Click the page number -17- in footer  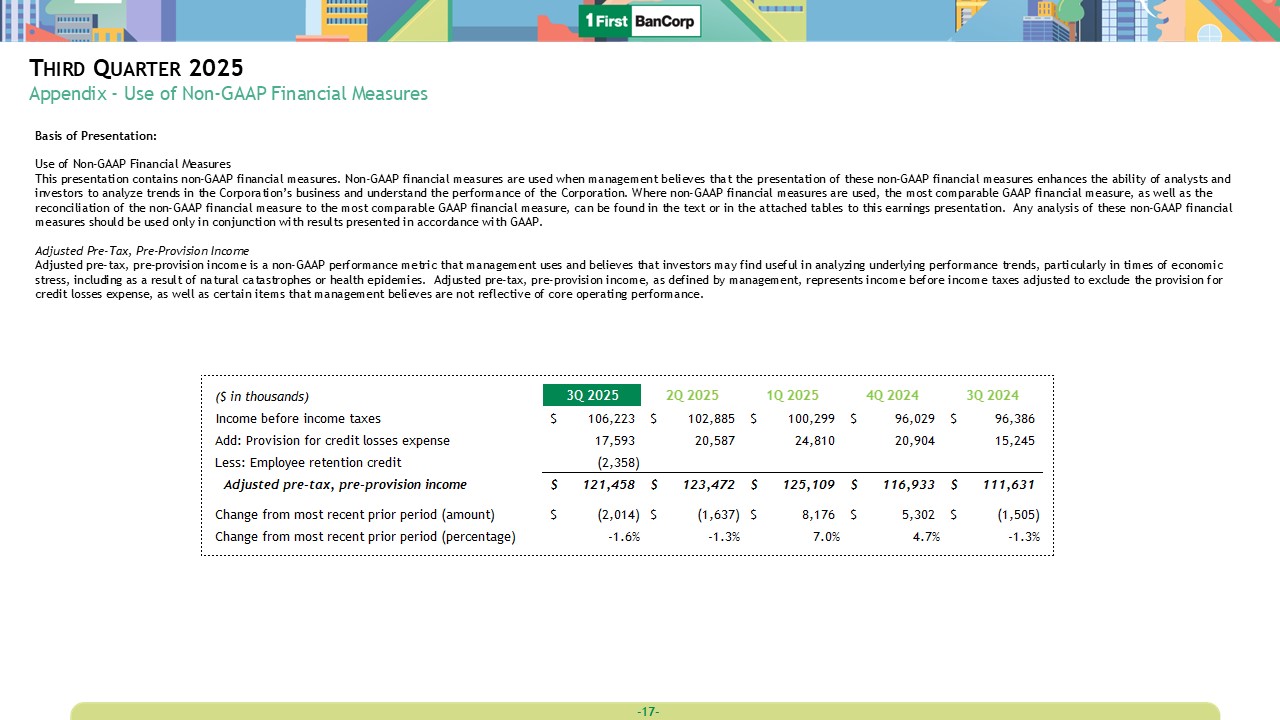click(647, 712)
